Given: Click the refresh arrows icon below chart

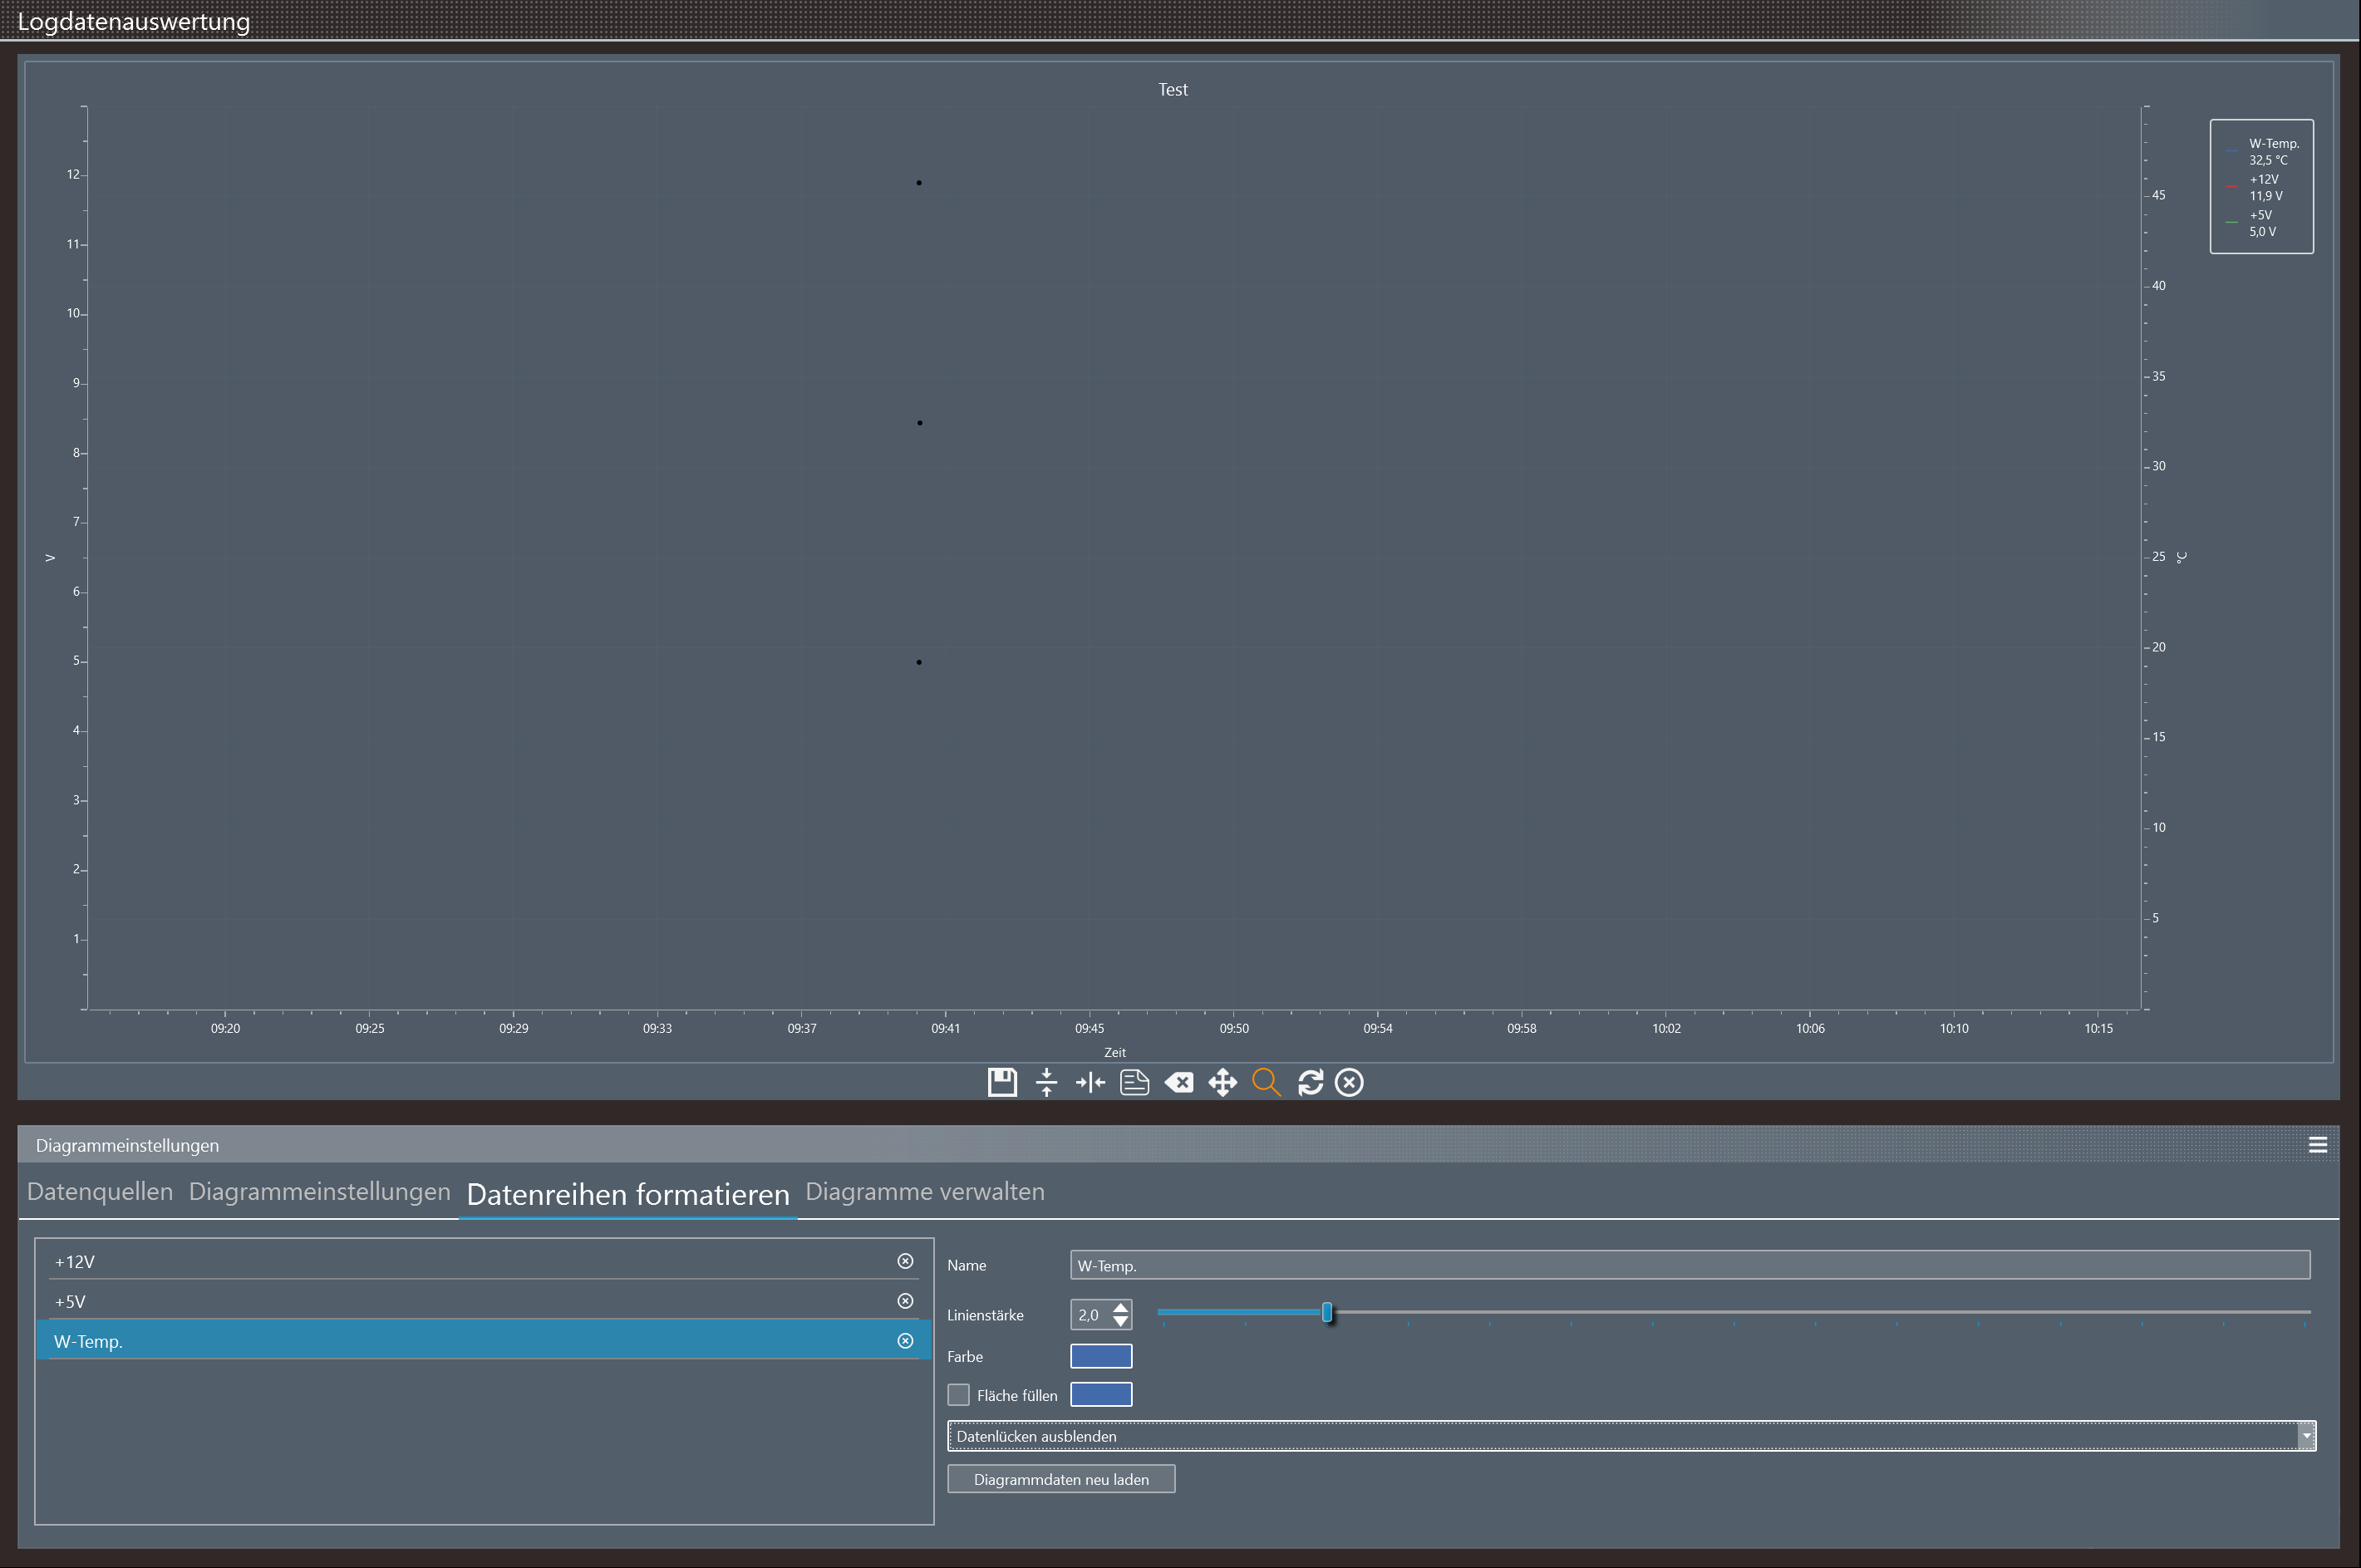Looking at the screenshot, I should click(x=1310, y=1082).
